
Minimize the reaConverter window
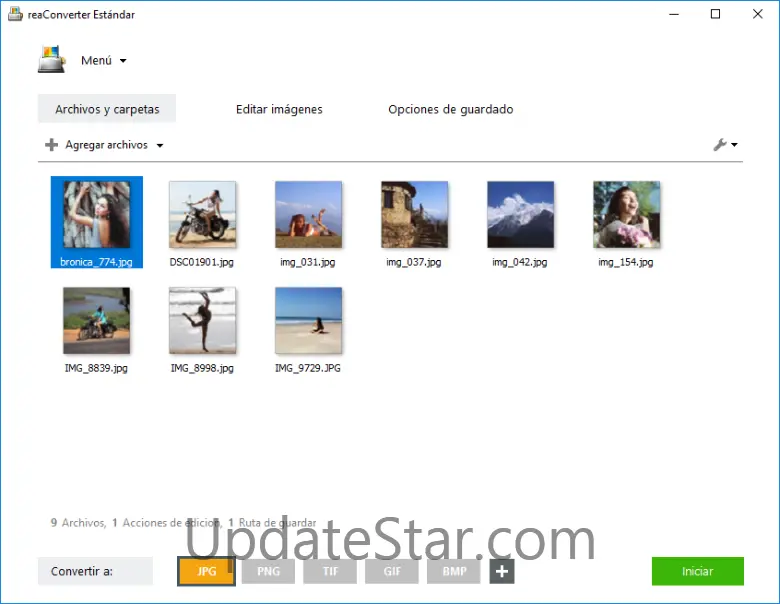(674, 14)
